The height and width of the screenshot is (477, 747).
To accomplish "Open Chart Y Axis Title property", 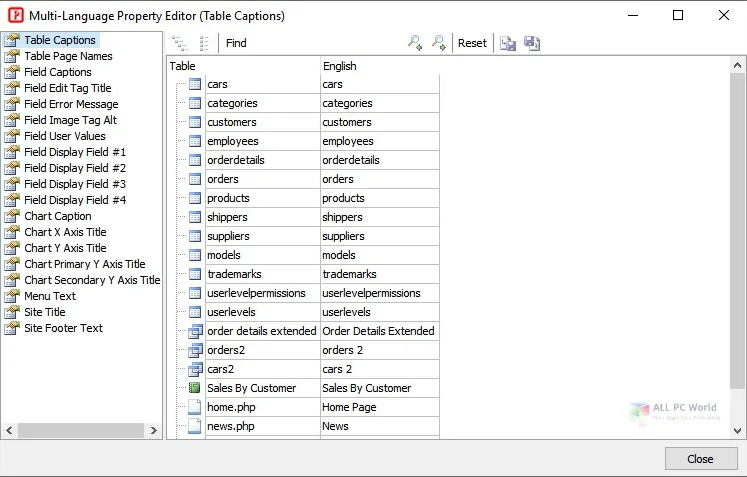I will tap(65, 248).
